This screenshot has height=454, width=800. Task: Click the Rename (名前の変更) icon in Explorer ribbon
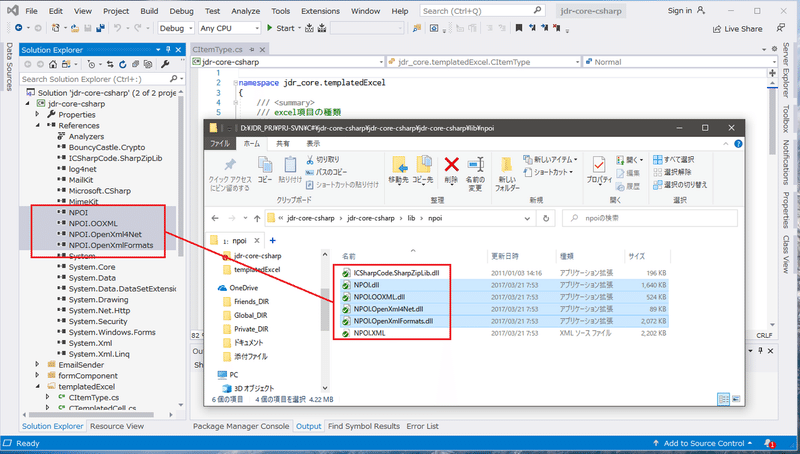(x=476, y=165)
